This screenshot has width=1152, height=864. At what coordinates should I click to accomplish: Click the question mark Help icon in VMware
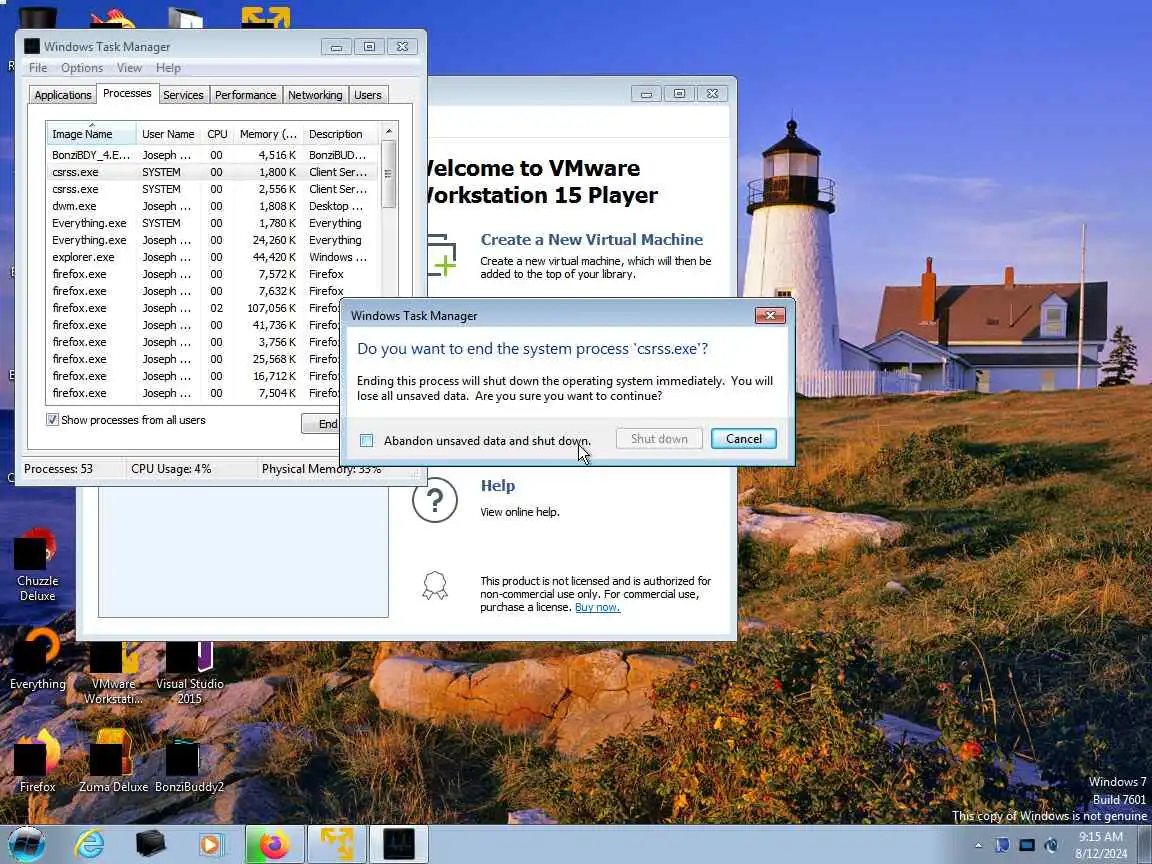435,500
